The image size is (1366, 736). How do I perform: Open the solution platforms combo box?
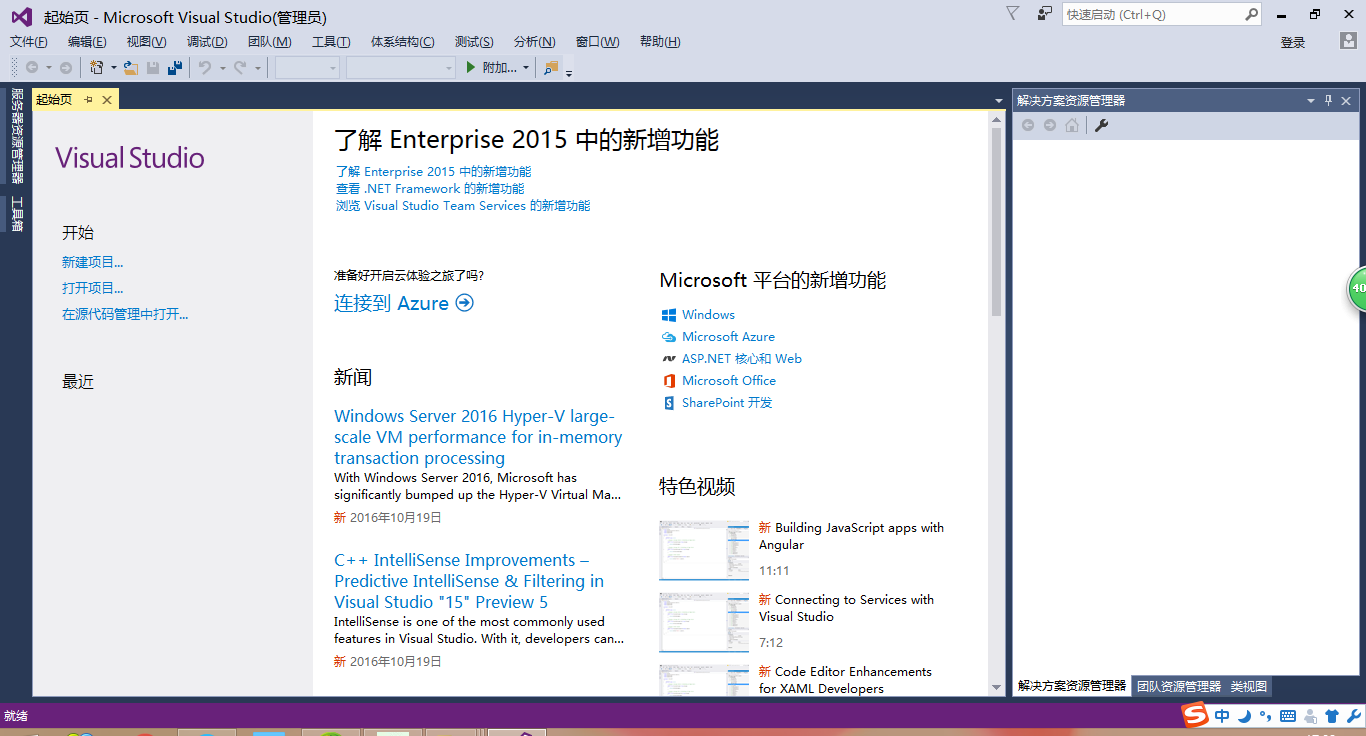401,67
